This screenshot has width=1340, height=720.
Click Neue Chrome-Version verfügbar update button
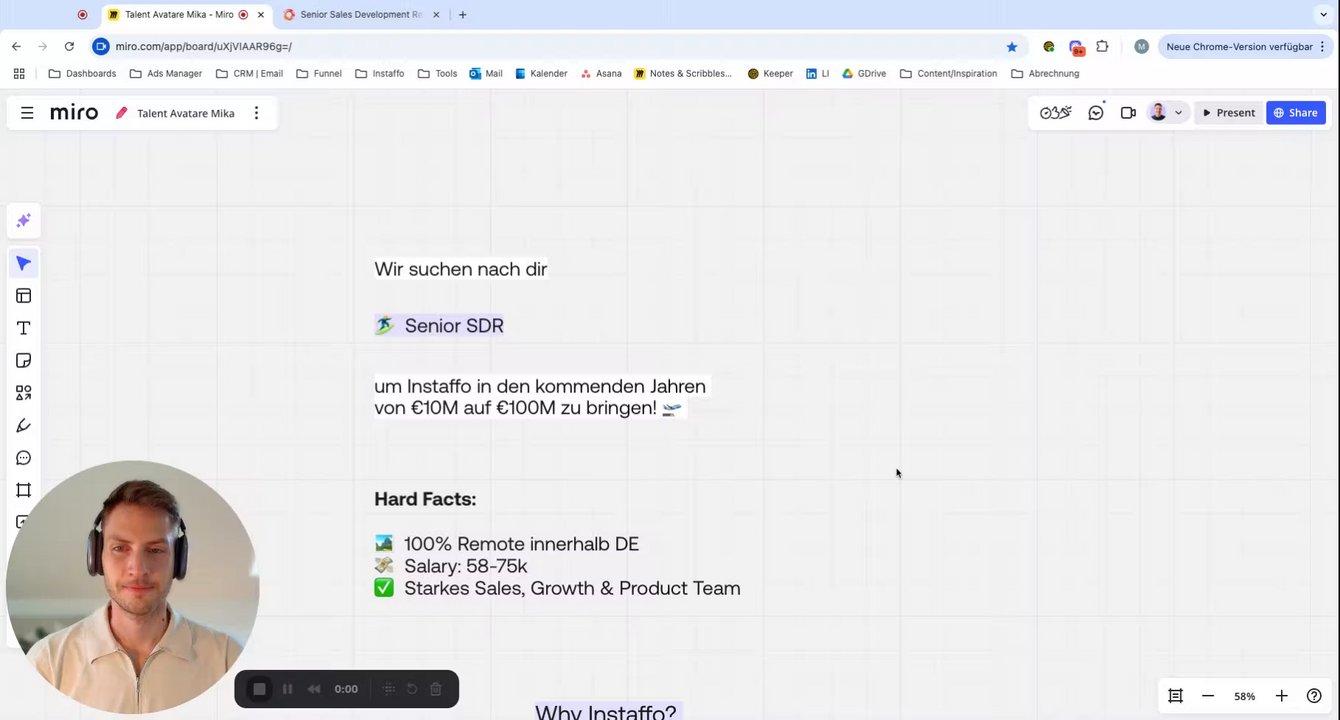(x=1247, y=46)
